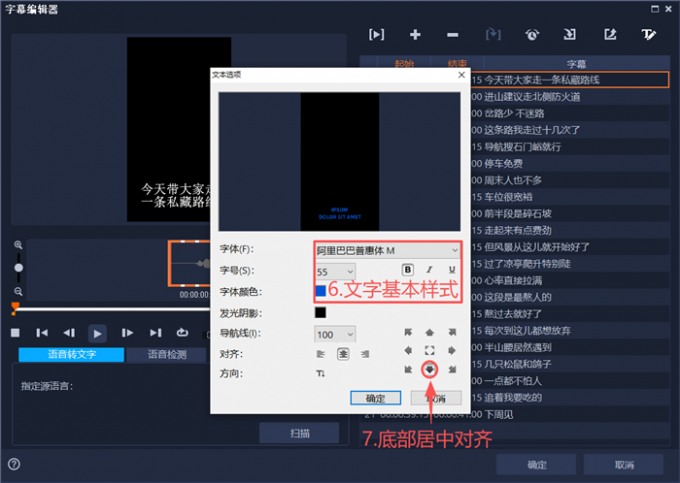Position text at middle right
Screen dimensions: 680x483
point(452,350)
